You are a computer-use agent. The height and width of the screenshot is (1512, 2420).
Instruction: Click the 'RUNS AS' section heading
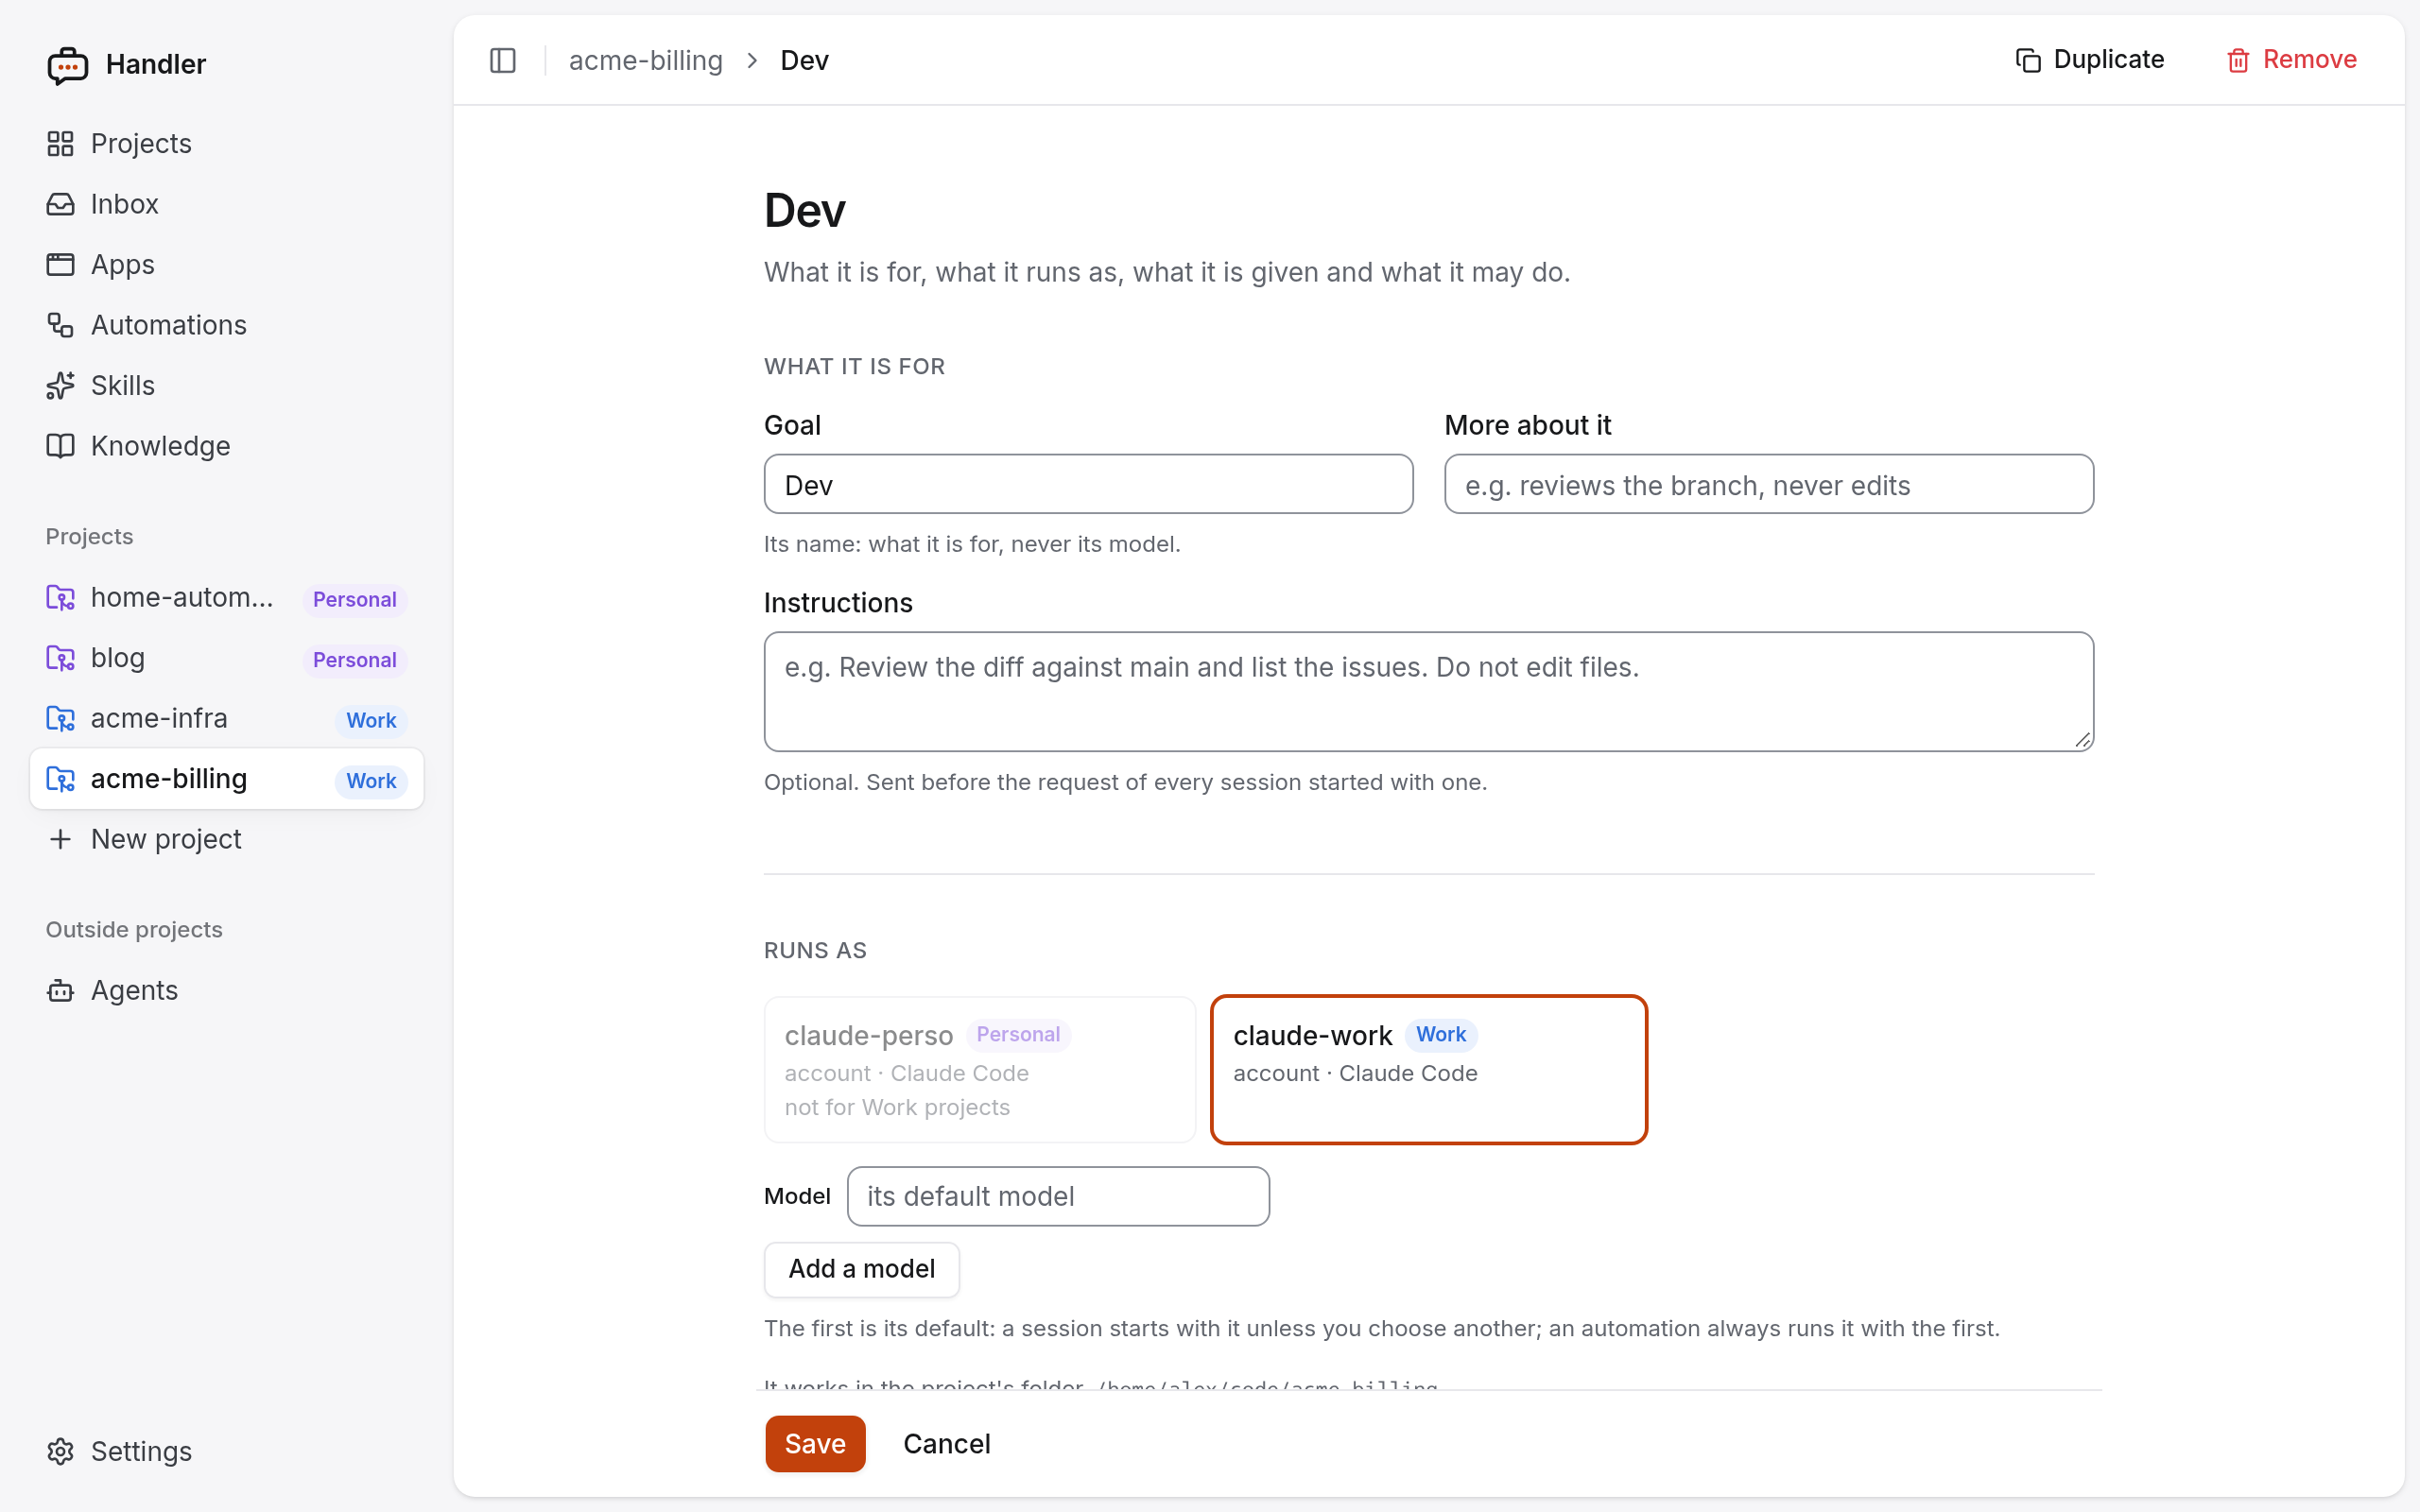click(x=815, y=951)
